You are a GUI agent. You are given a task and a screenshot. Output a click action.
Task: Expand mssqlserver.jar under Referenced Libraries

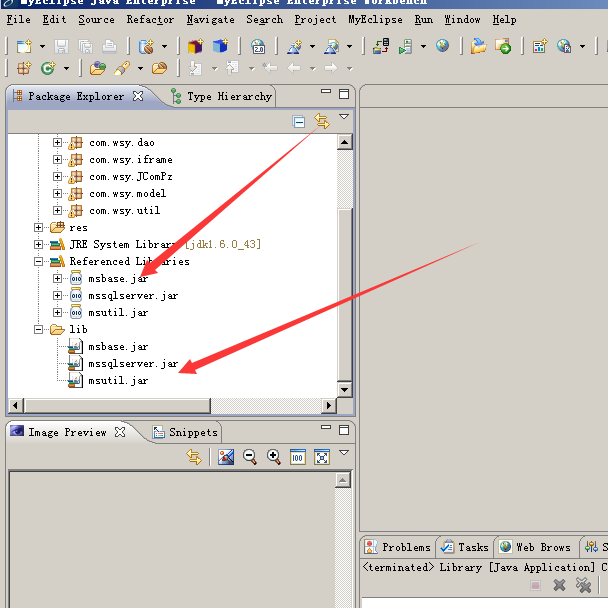coord(57,295)
